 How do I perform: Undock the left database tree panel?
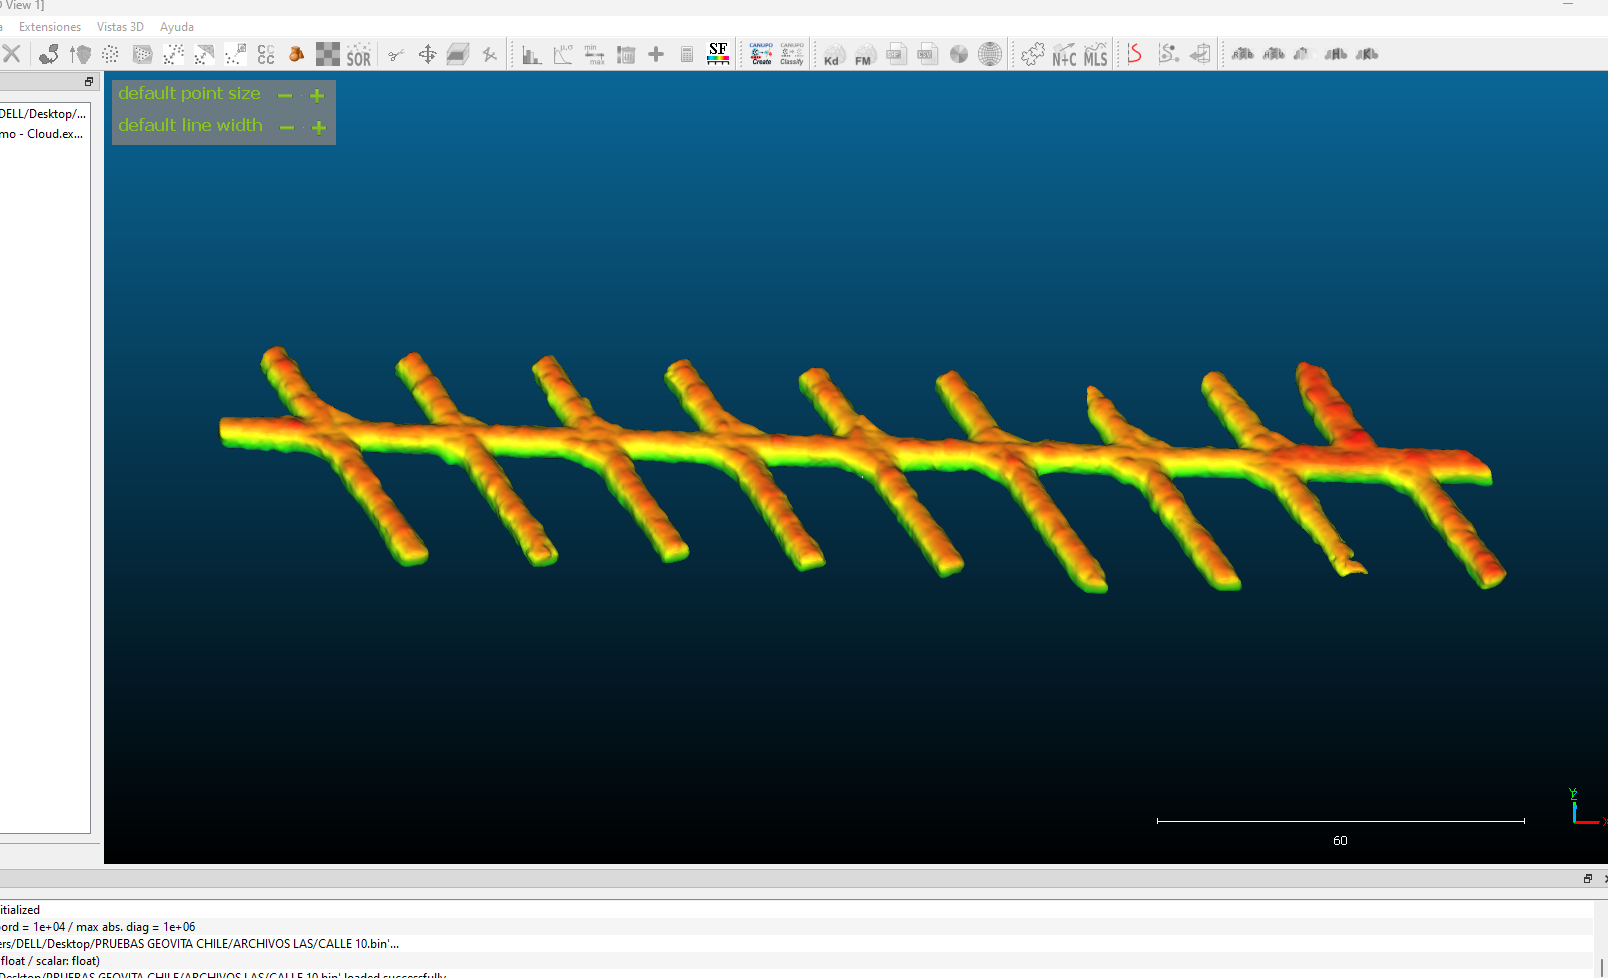pyautogui.click(x=89, y=82)
